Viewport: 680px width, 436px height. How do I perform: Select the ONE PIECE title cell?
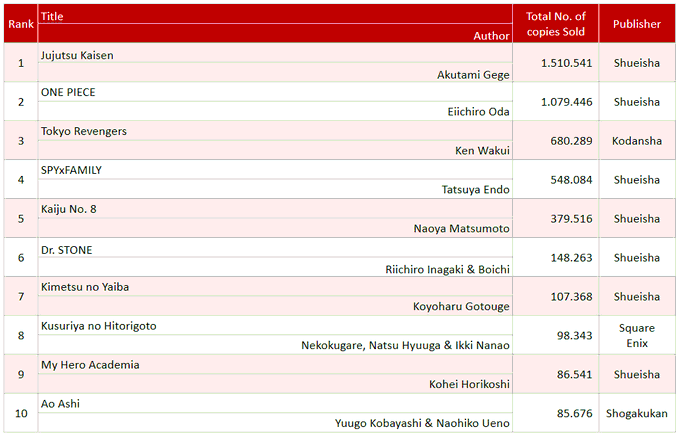coord(275,92)
